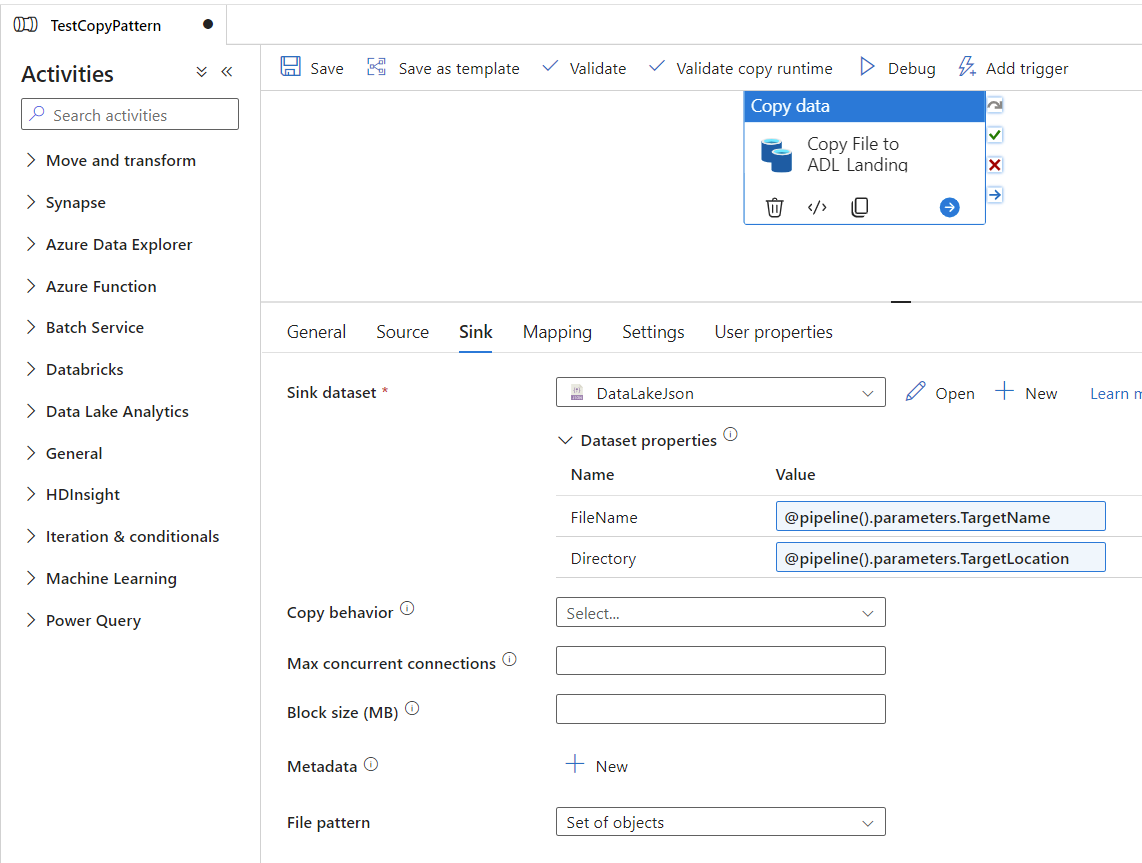Collapse the Activities pane with double chevron left
Screen dimensions: 1142x863
pos(227,71)
